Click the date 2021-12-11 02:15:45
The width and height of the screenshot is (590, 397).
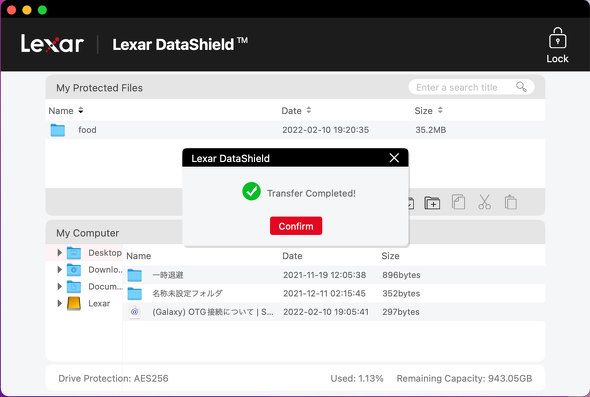coord(324,294)
